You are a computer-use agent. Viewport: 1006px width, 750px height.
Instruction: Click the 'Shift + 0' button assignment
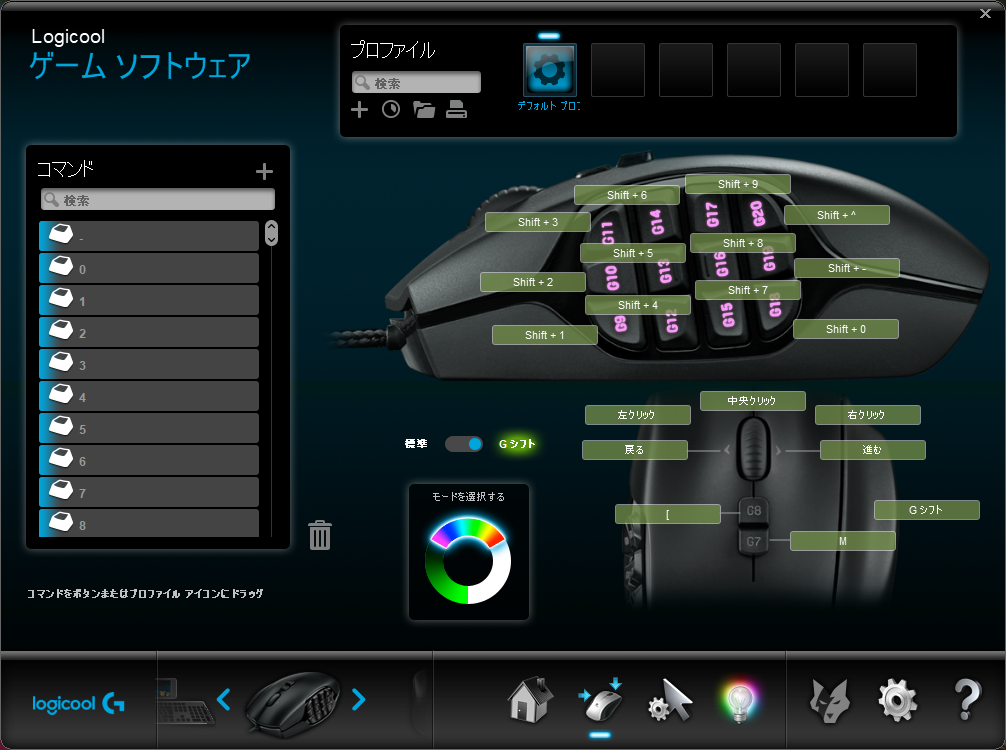click(846, 329)
